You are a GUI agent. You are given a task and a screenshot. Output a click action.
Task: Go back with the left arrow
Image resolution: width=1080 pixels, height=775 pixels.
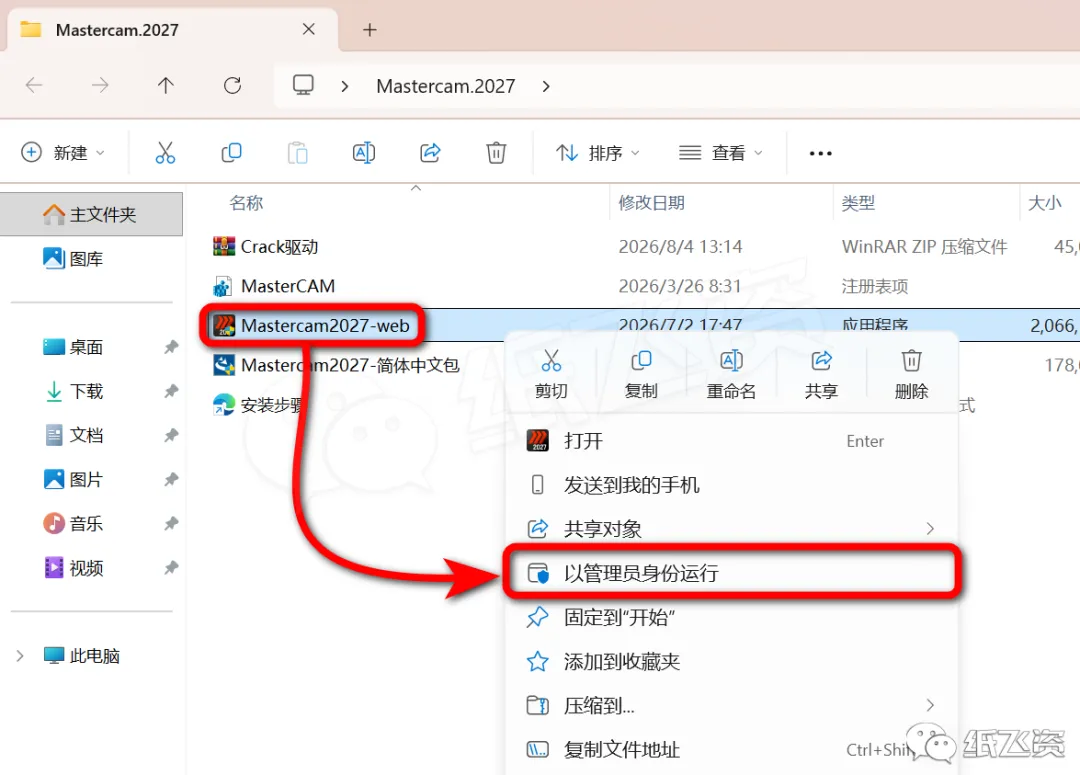pos(34,85)
